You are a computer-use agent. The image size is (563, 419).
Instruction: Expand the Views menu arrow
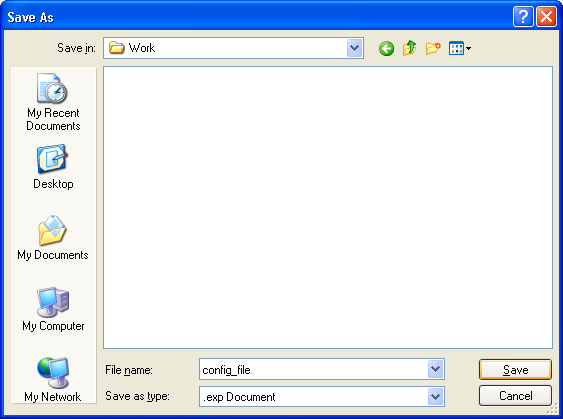[469, 48]
